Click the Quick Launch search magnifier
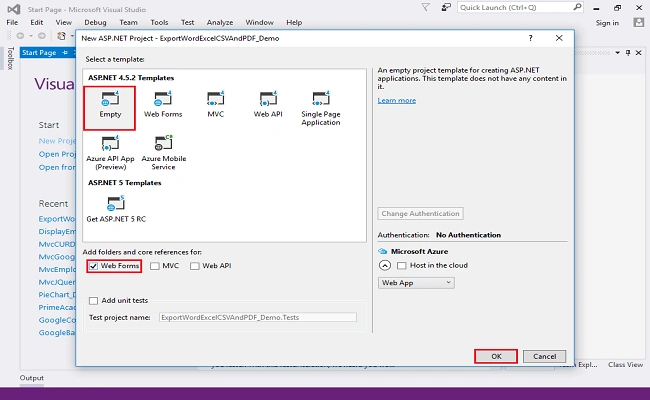Viewport: 650px width, 400px height. (x=577, y=7)
